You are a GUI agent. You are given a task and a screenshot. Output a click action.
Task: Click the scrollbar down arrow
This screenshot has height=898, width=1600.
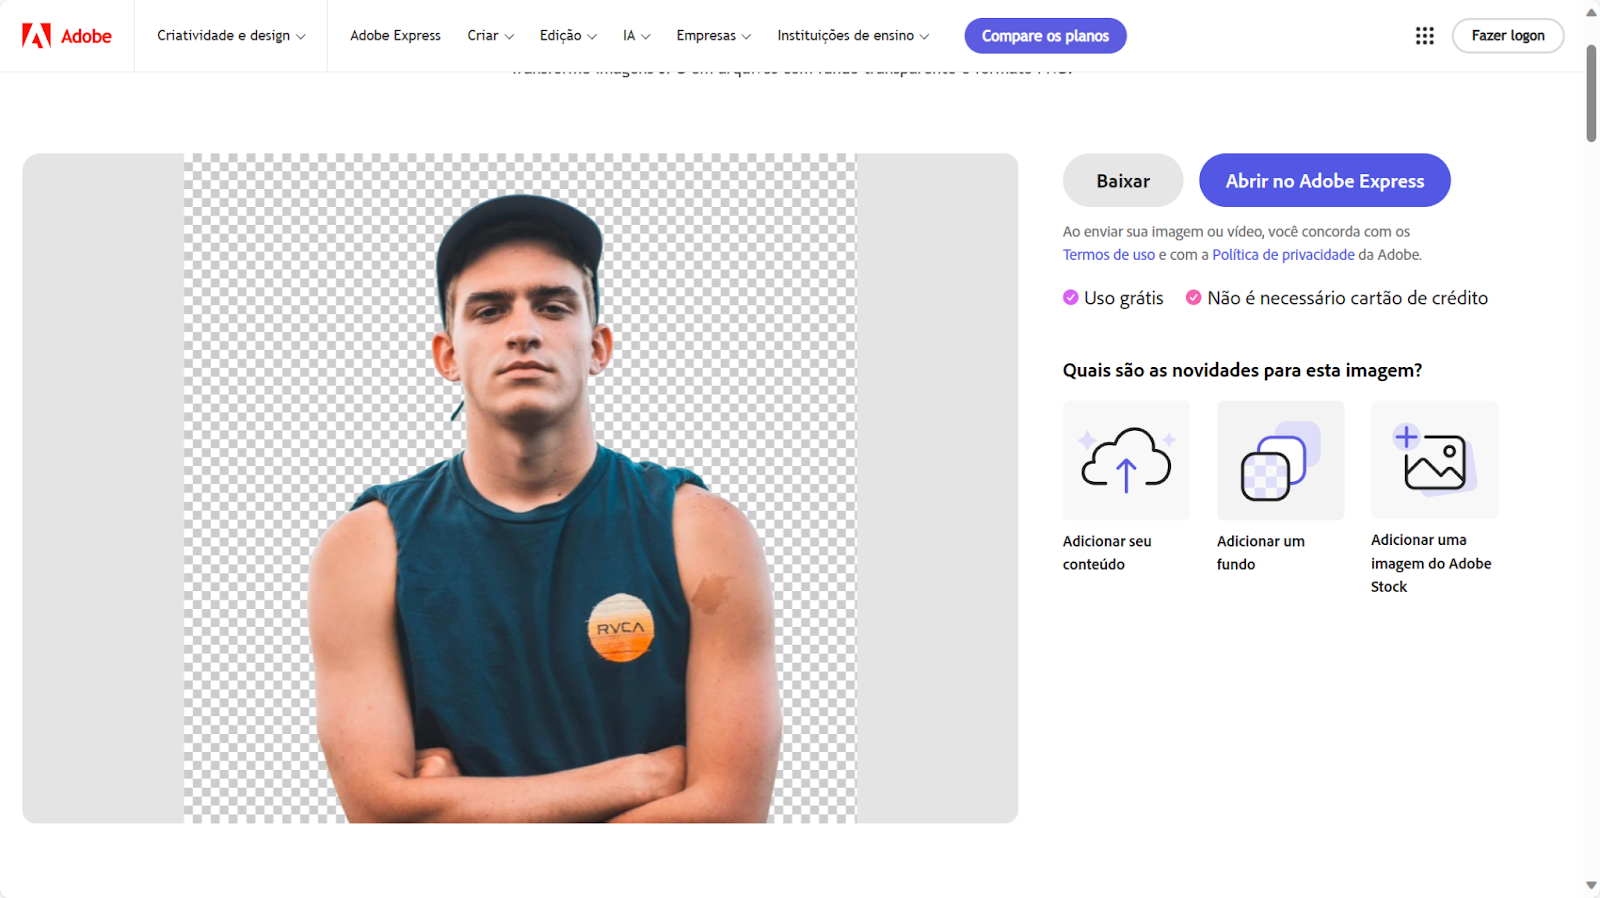(x=1591, y=886)
